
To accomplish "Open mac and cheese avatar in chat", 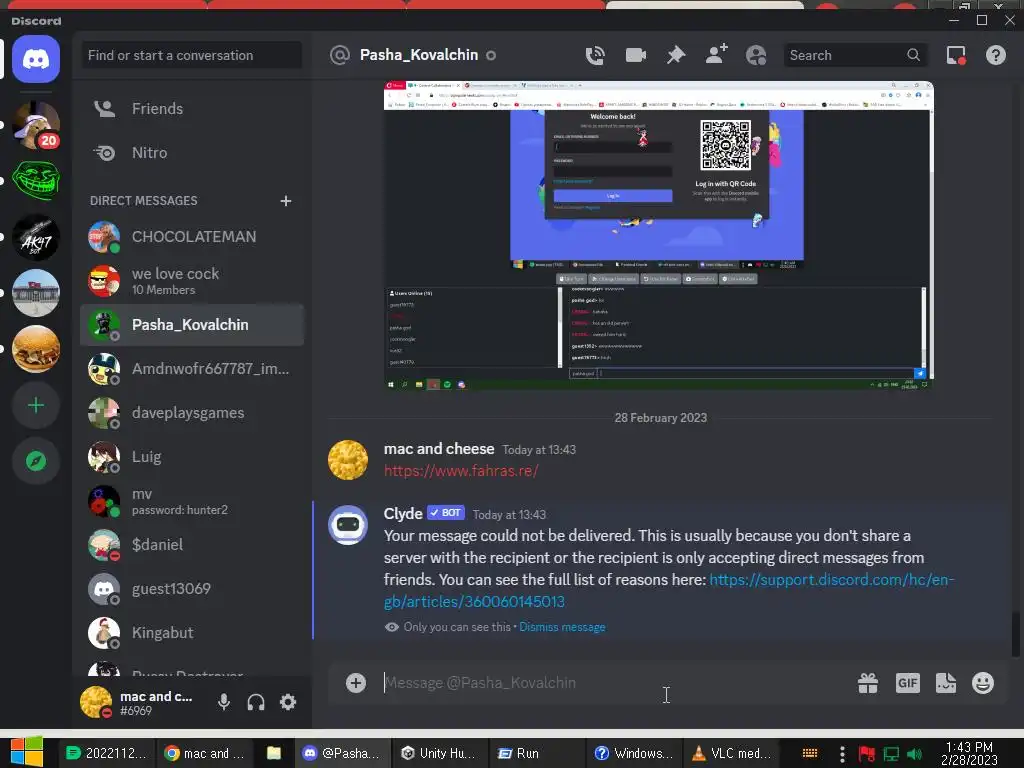I will 347,460.
